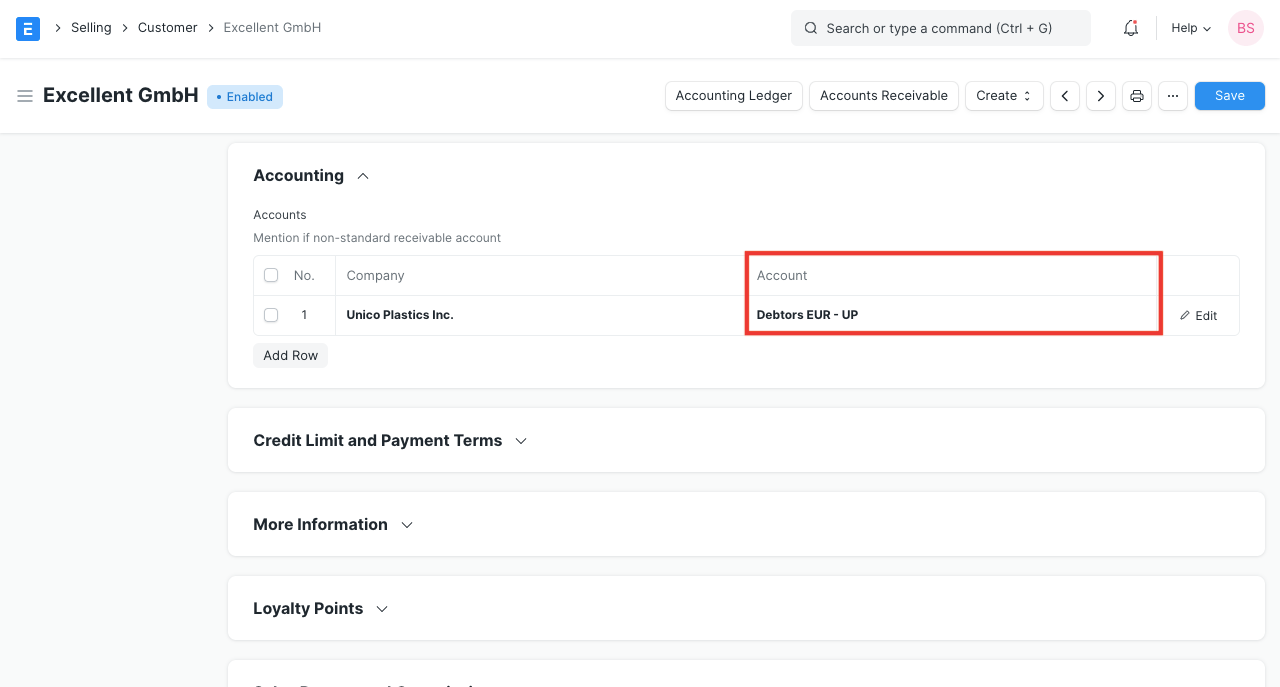Go to next customer with right arrow

[x=1100, y=95]
